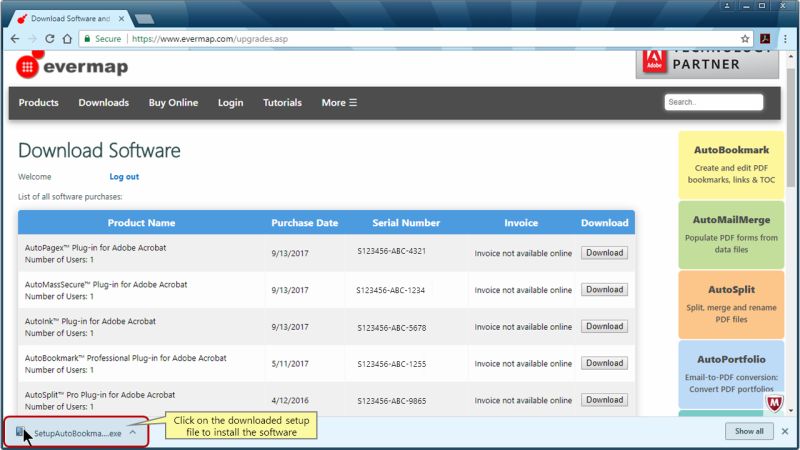800x450 pixels.
Task: Open the AutoBookmark sidebar card
Action: point(731,165)
